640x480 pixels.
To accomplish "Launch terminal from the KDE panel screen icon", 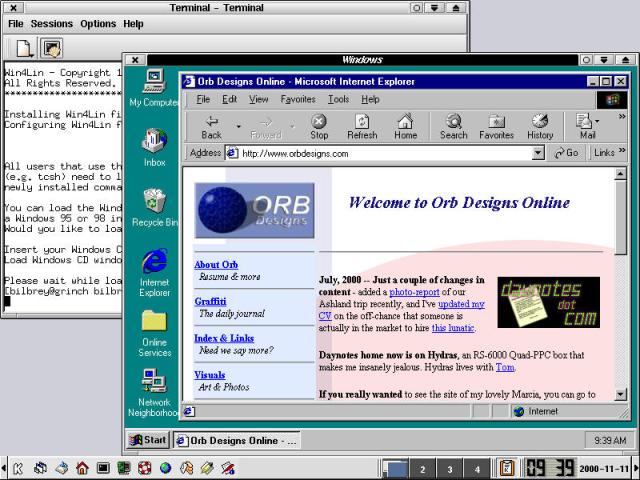I will click(103, 468).
